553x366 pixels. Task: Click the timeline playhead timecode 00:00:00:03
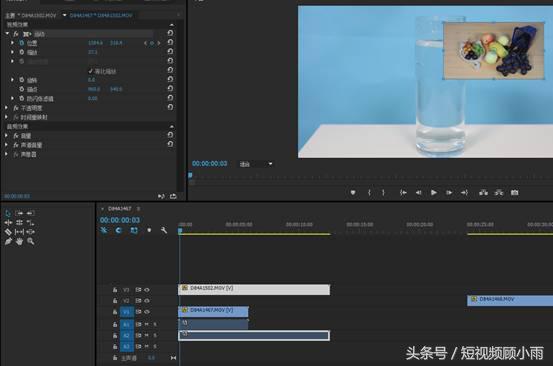(120, 220)
